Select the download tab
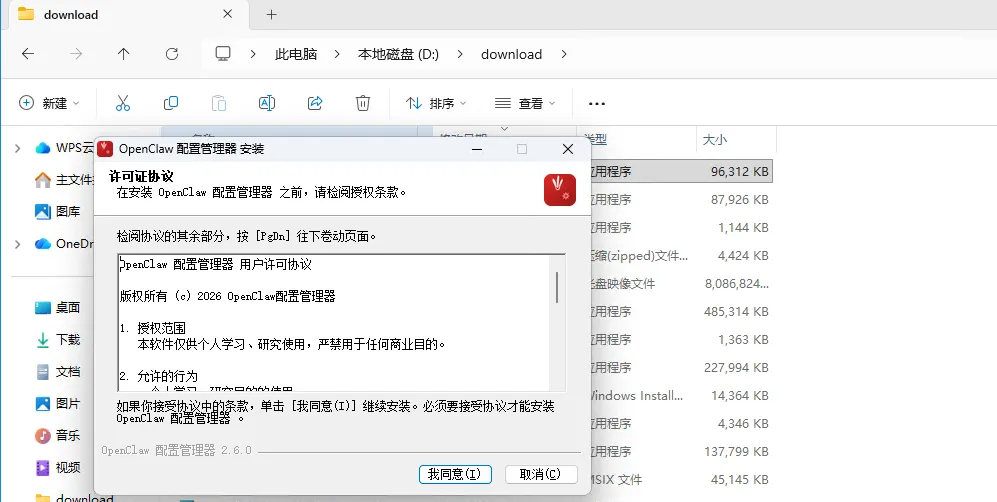Screen dimensions: 997x502 127,14
